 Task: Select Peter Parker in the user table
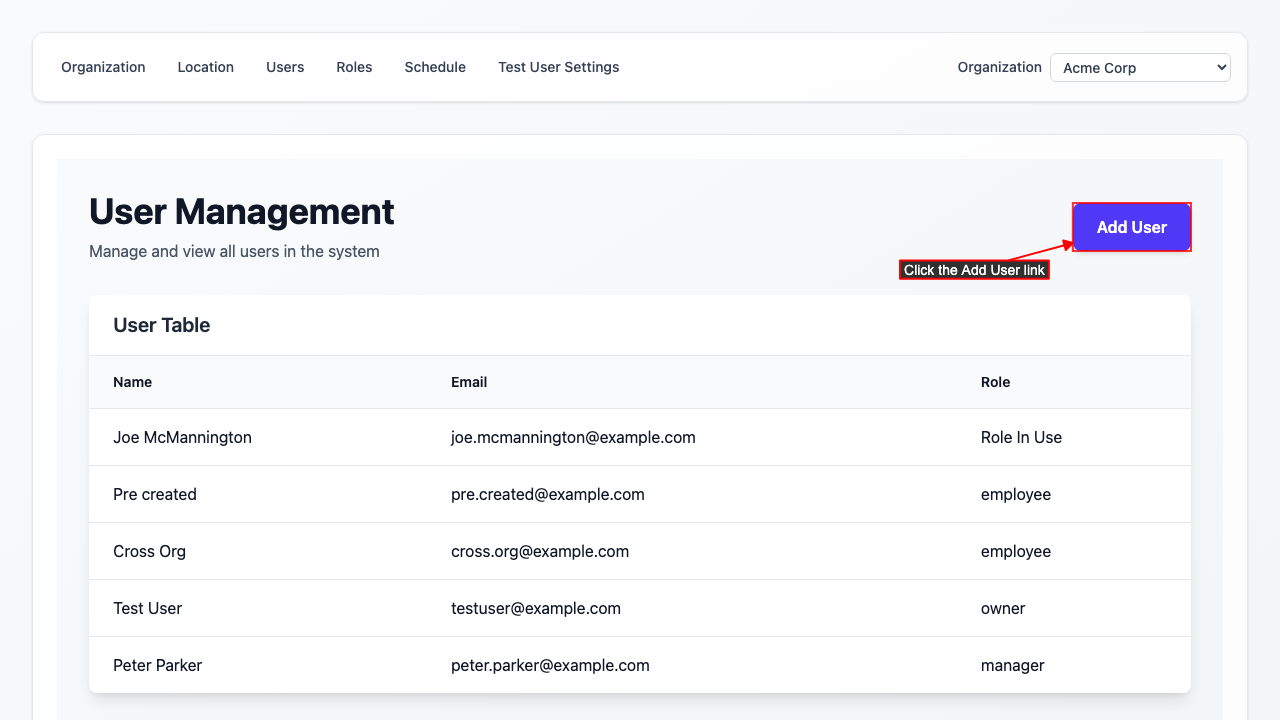(157, 665)
